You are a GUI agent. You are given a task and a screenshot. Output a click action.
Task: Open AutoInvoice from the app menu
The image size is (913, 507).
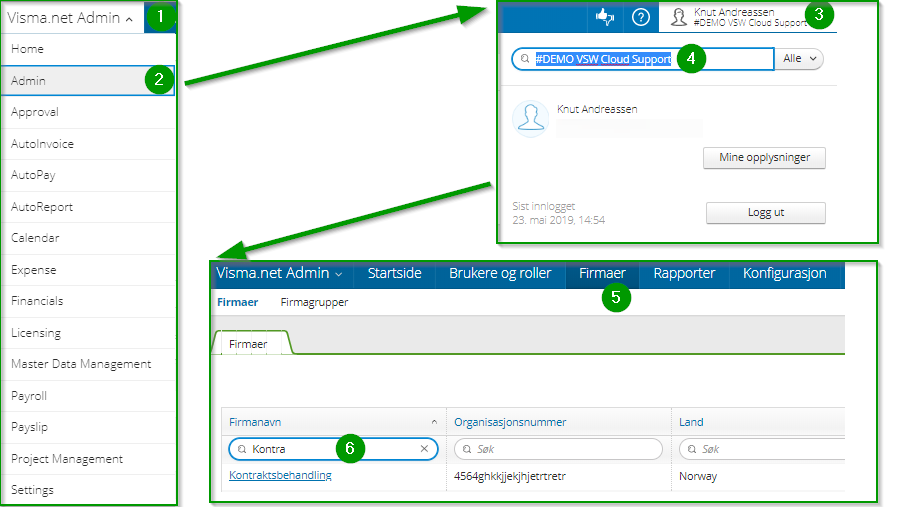[x=89, y=144]
